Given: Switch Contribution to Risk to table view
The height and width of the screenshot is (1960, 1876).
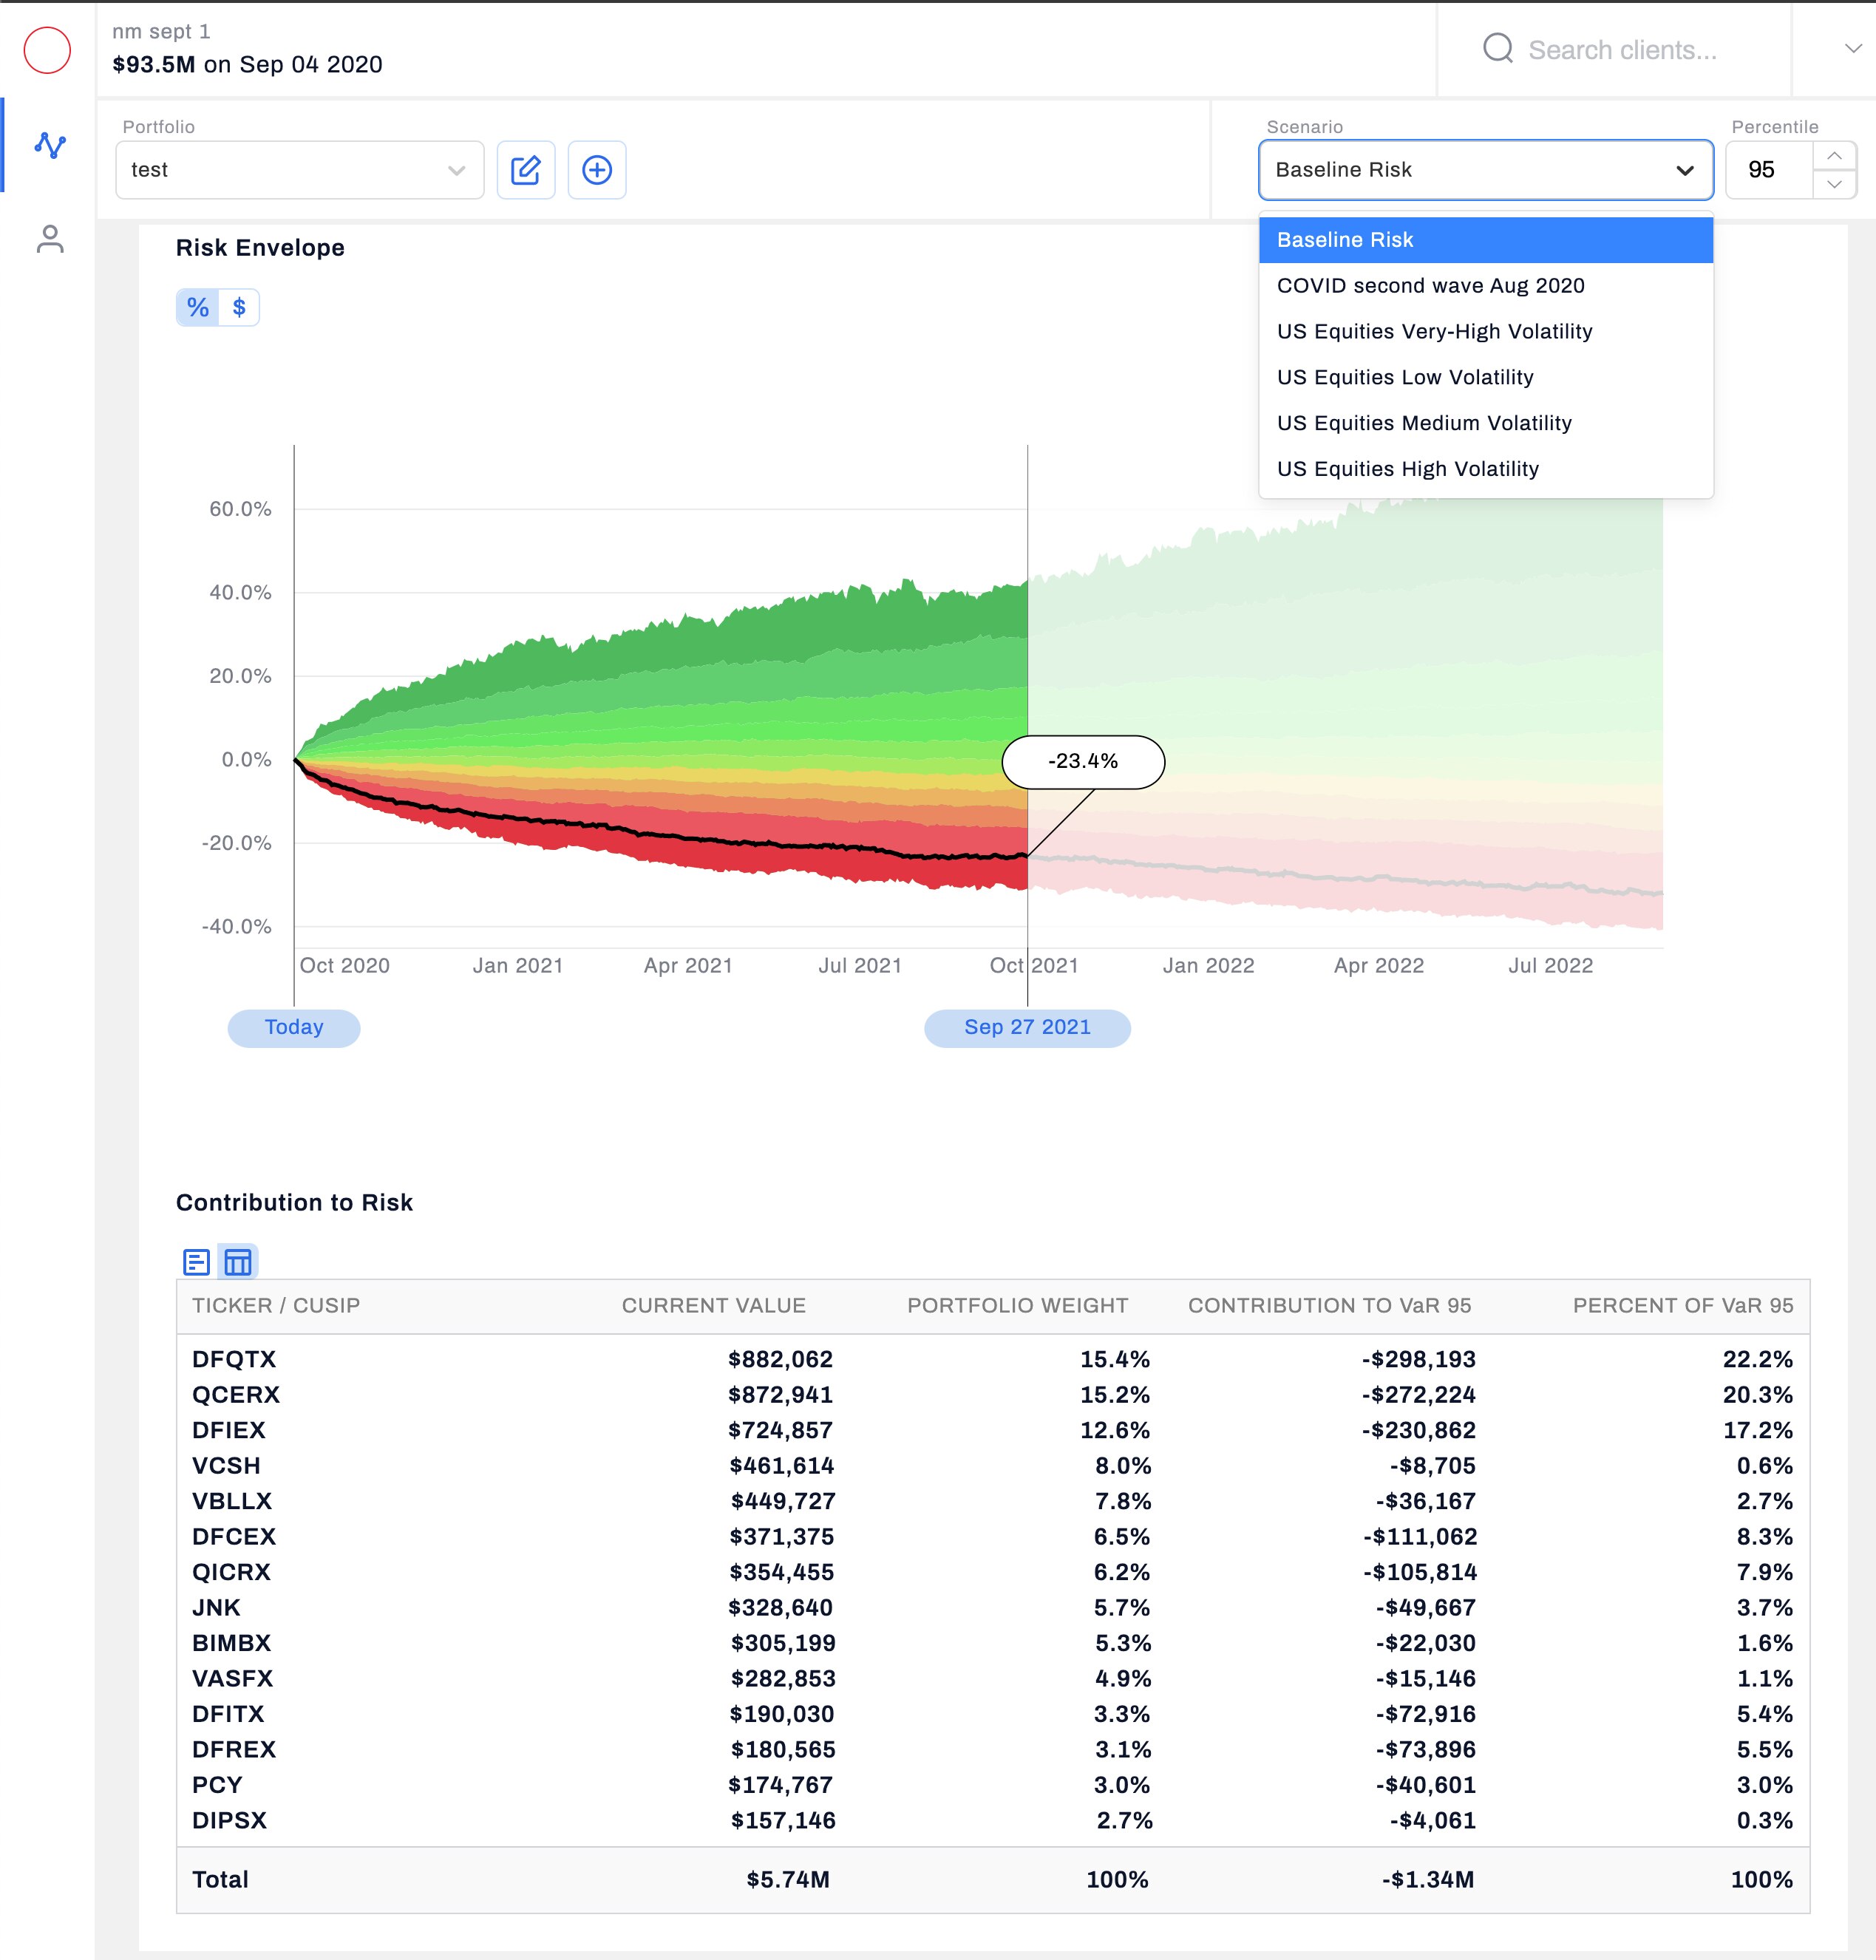Looking at the screenshot, I should 238,1262.
